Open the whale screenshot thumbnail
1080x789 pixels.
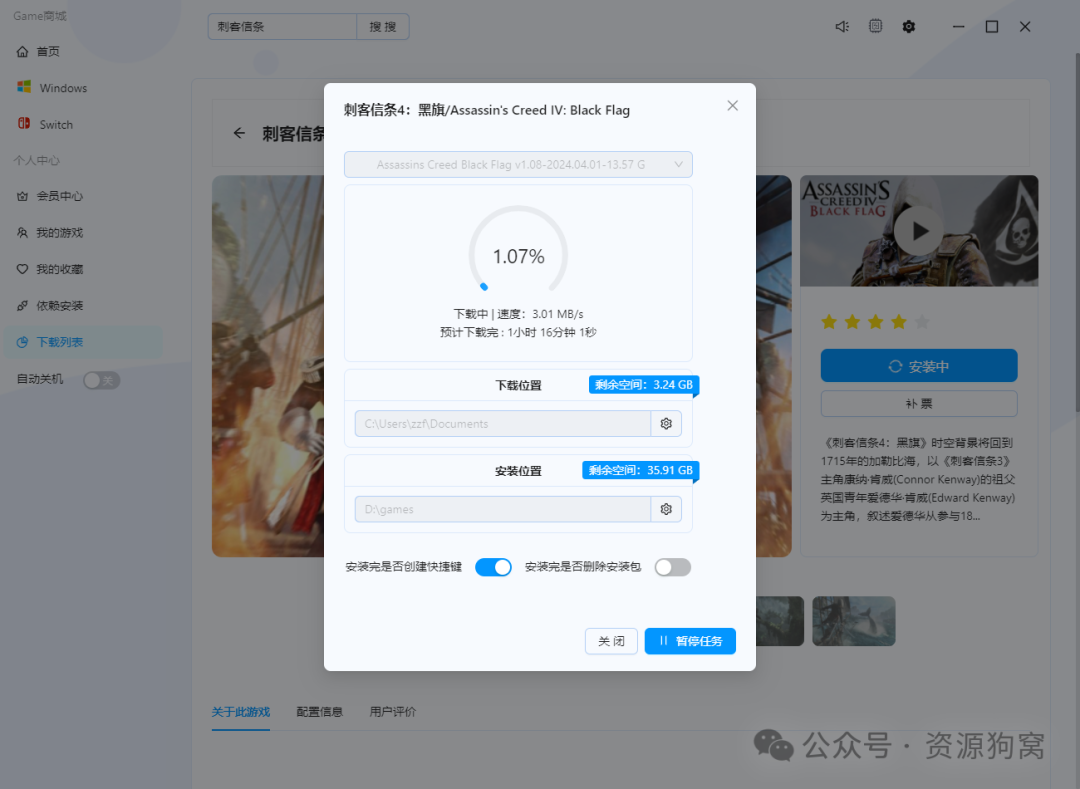853,621
